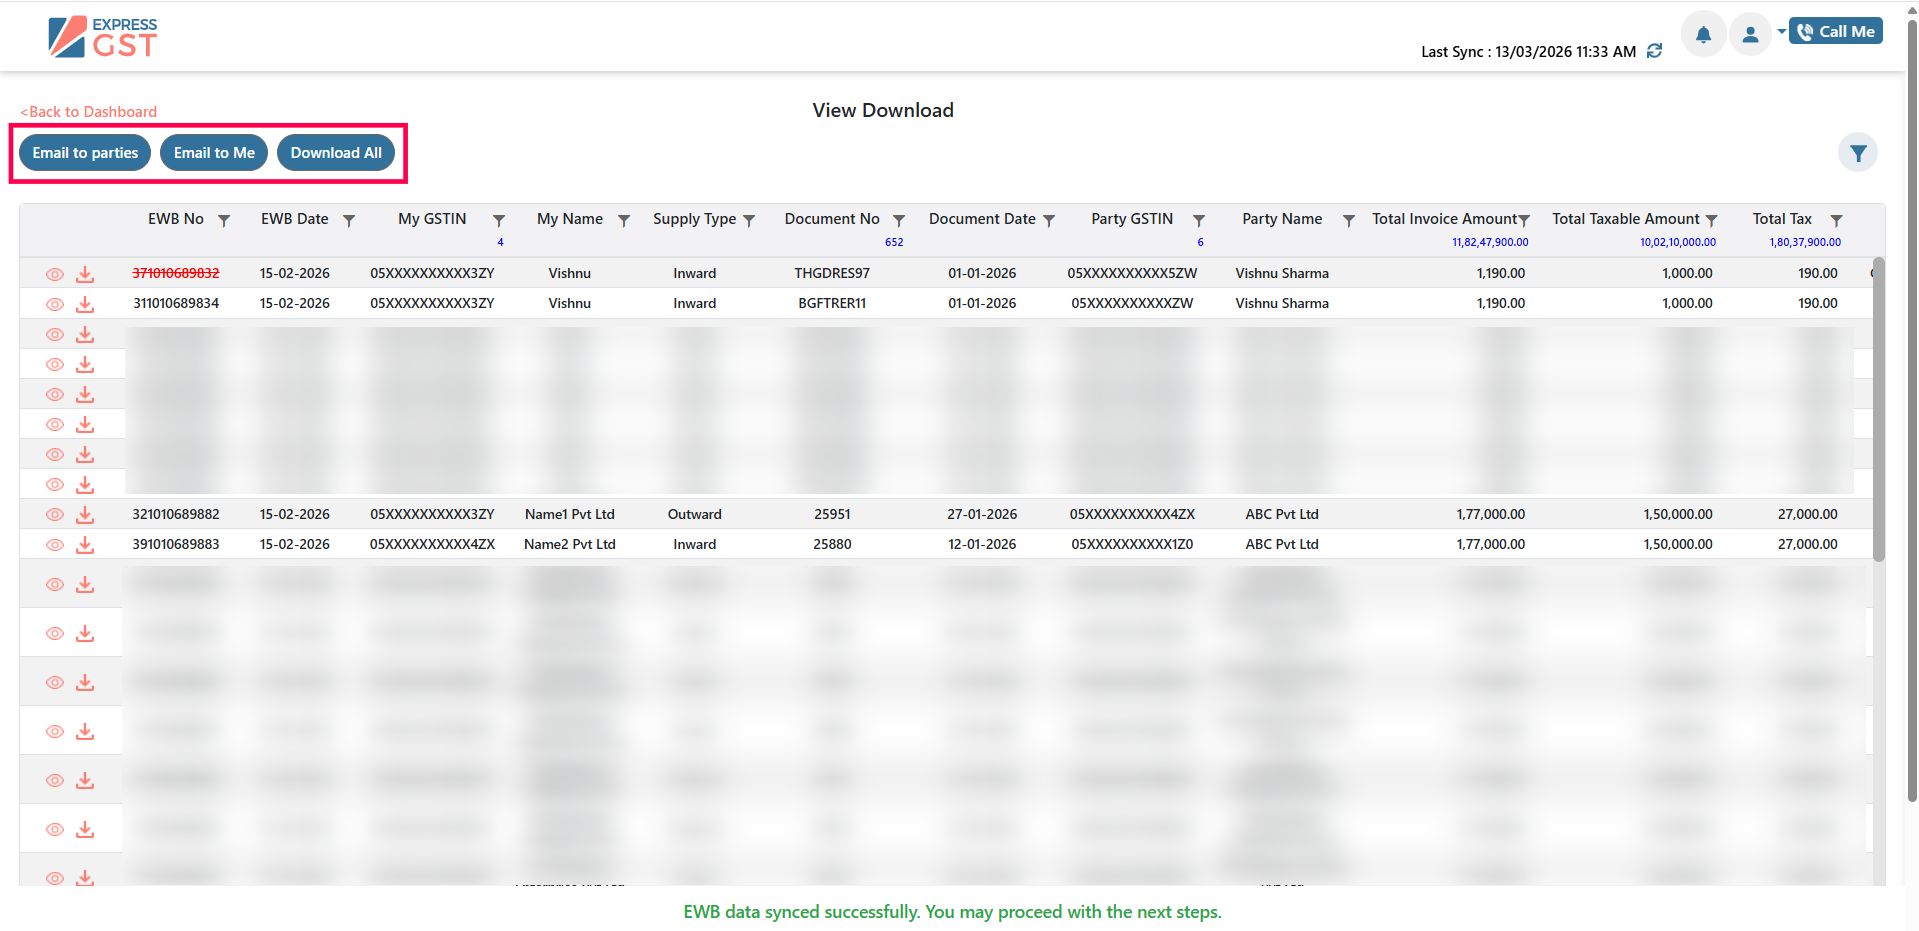Download the EWB 321010689882 row
This screenshot has width=1919, height=931.
tap(85, 515)
